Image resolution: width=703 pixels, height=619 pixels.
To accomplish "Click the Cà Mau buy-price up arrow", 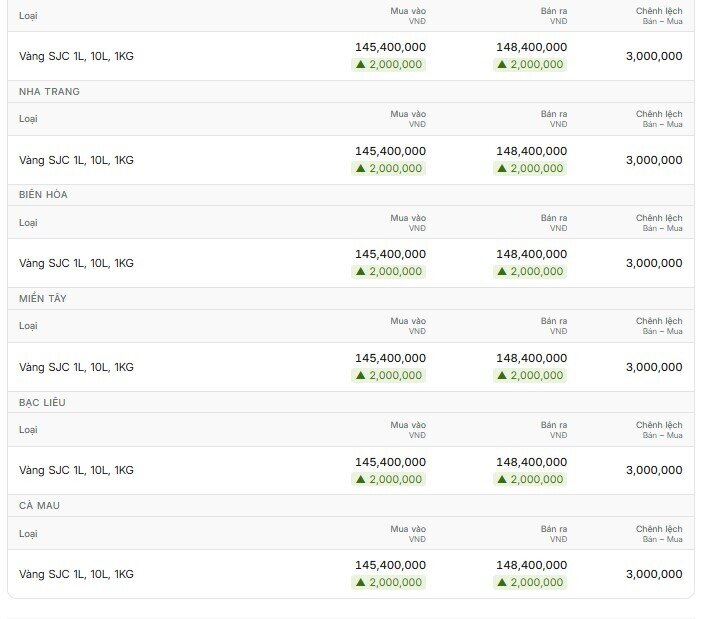I will (360, 582).
